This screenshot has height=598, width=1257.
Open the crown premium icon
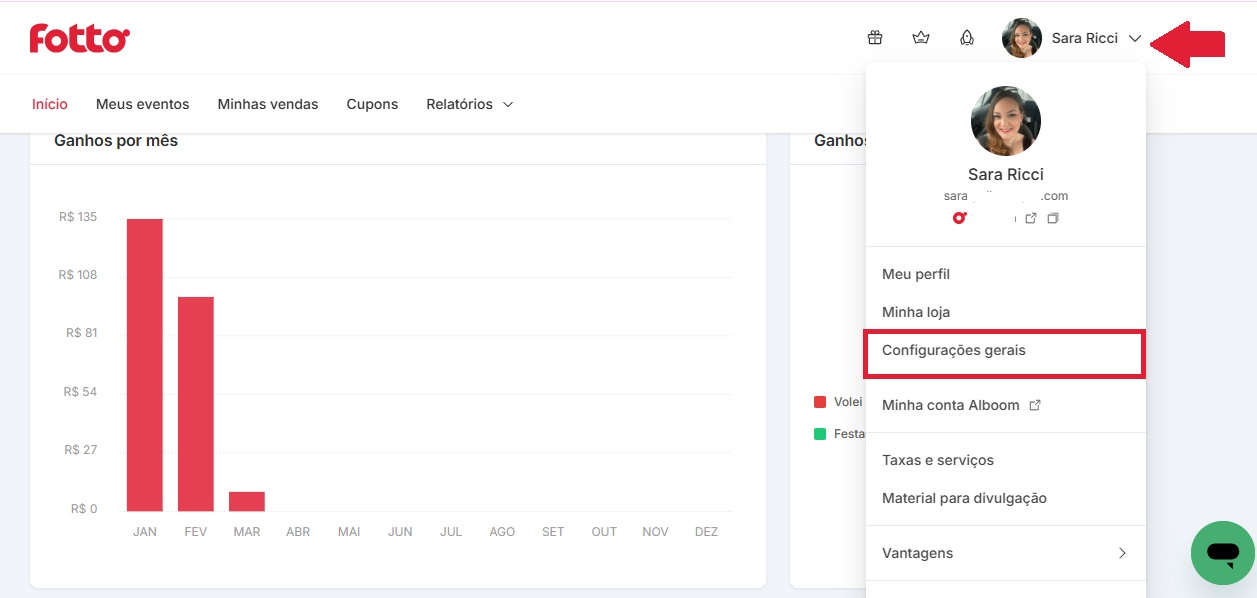(x=921, y=38)
